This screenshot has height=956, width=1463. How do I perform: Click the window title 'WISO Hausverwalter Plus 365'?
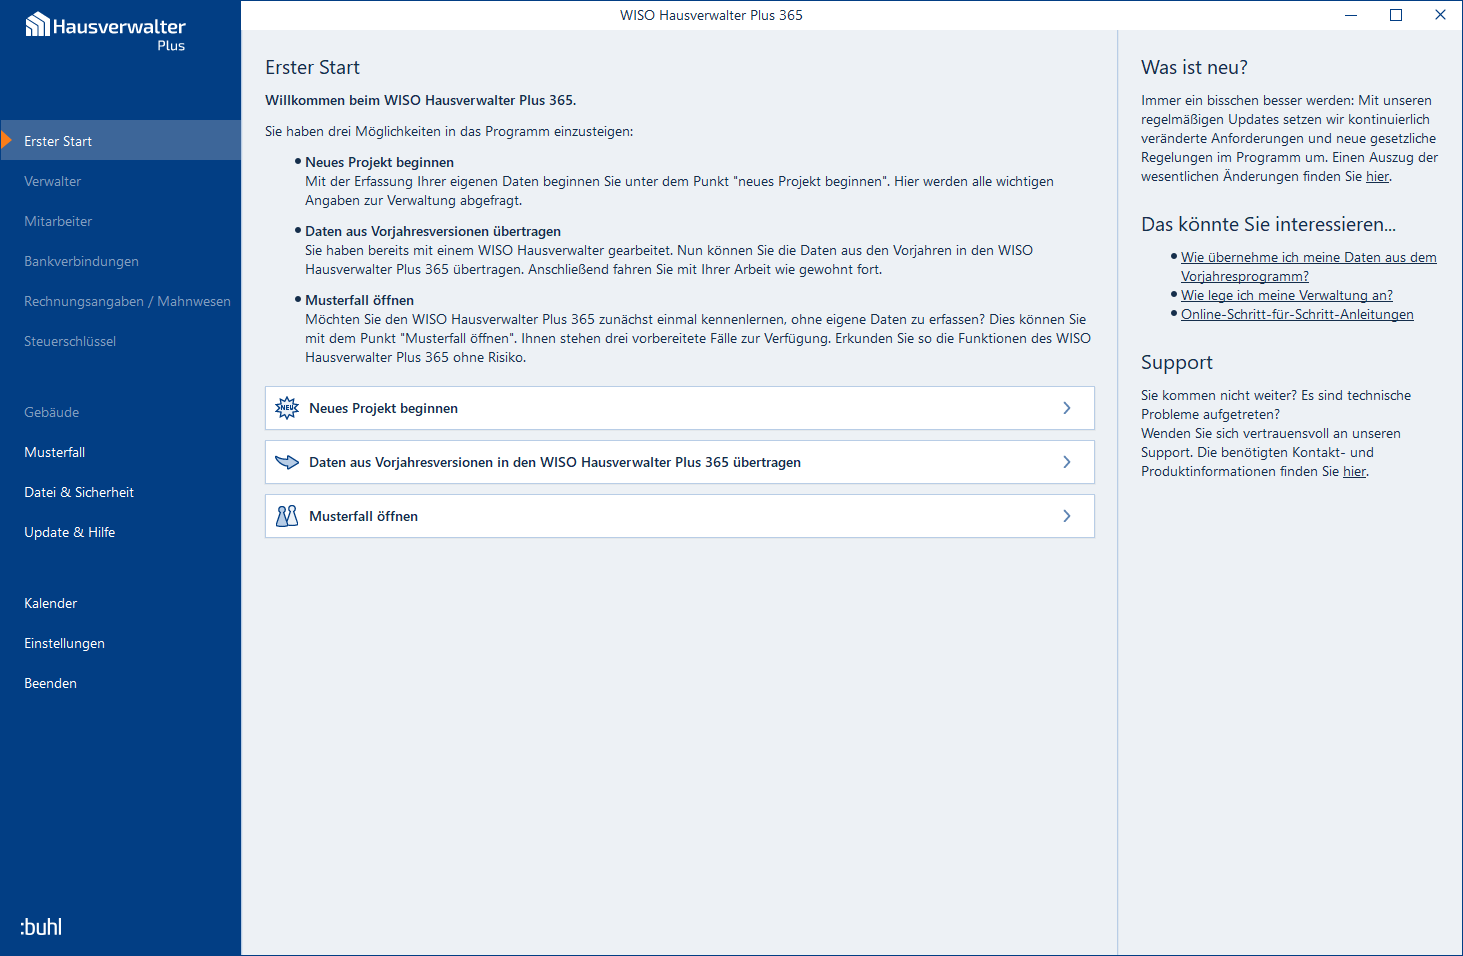[x=711, y=15]
